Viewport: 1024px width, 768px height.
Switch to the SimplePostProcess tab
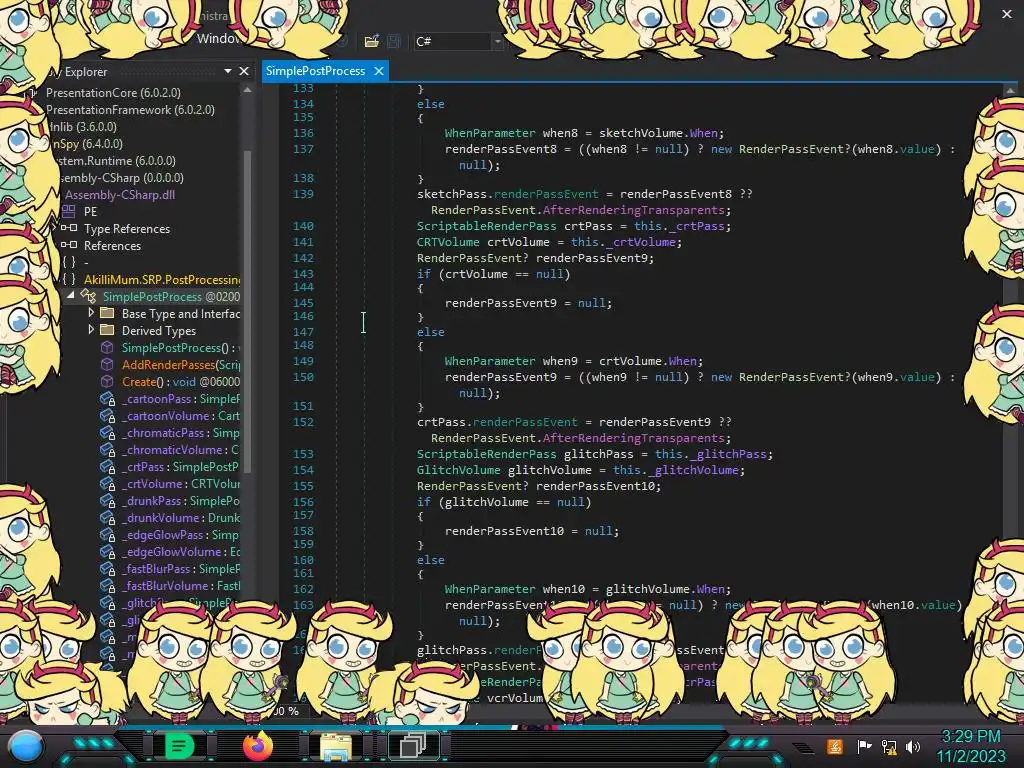coord(315,71)
